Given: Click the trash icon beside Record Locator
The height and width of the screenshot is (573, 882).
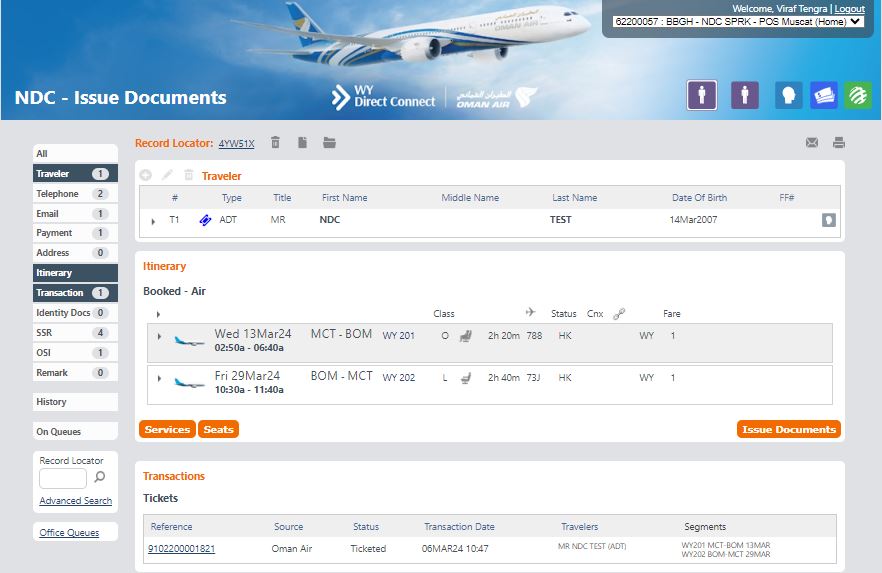Looking at the screenshot, I should point(277,143).
